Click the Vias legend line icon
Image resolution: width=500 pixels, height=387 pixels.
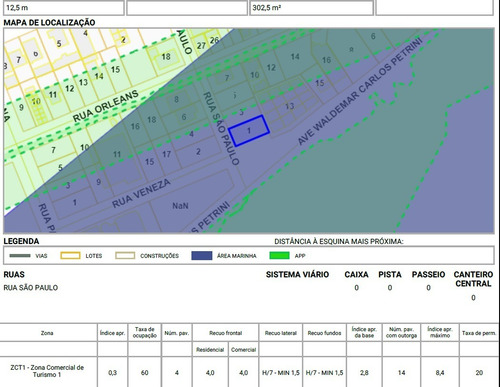tap(20, 256)
